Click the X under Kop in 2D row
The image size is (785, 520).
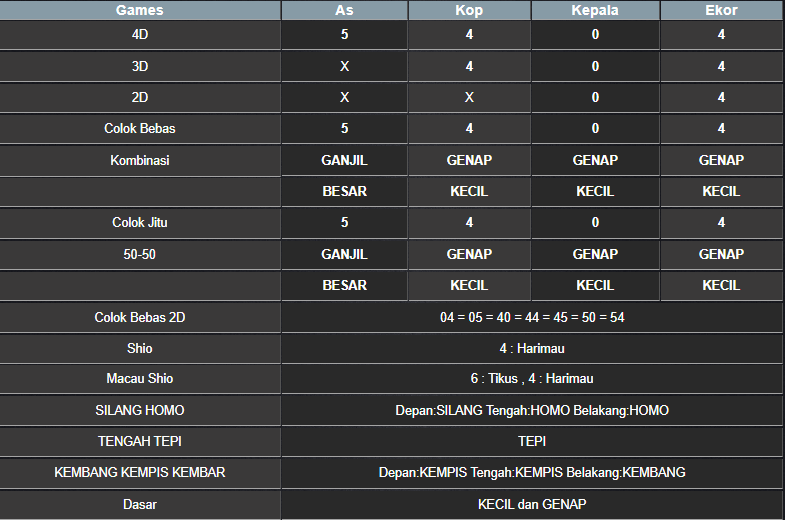pos(469,97)
